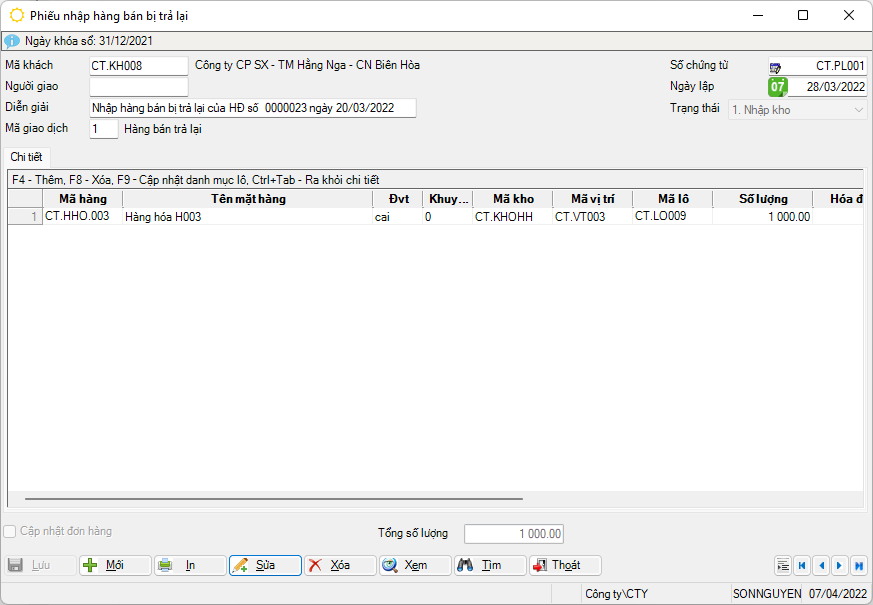873x605 pixels.
Task: Expand the Trạng thái dropdown
Action: point(859,110)
